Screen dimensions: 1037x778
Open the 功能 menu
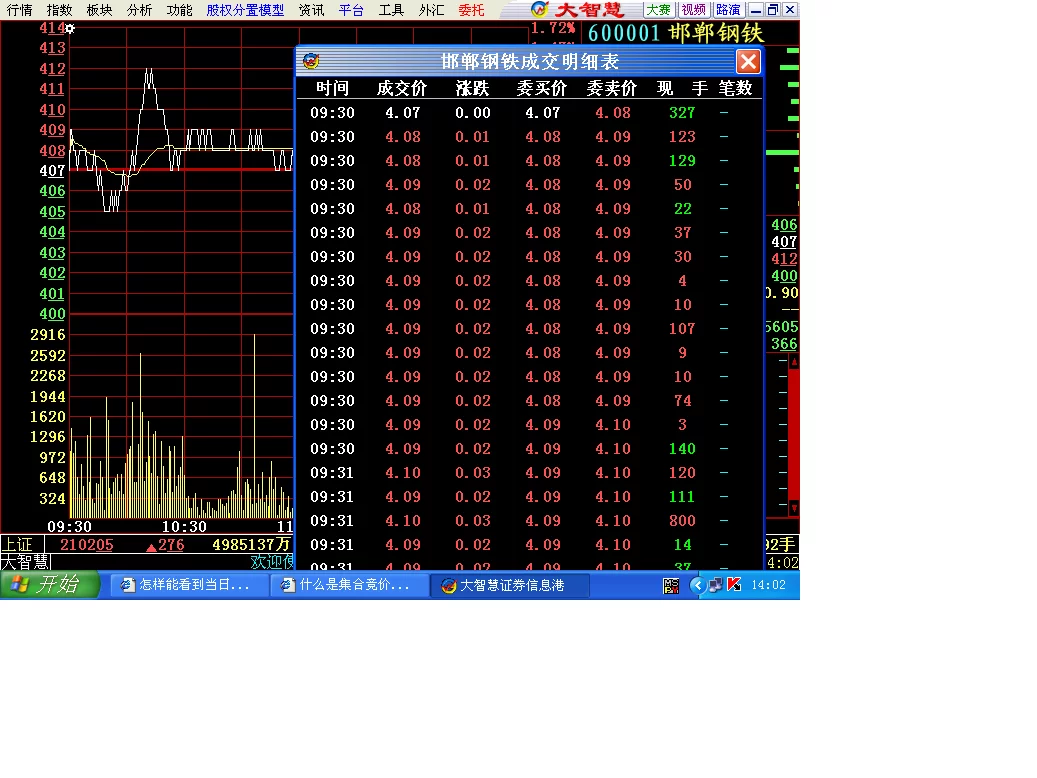pyautogui.click(x=179, y=10)
